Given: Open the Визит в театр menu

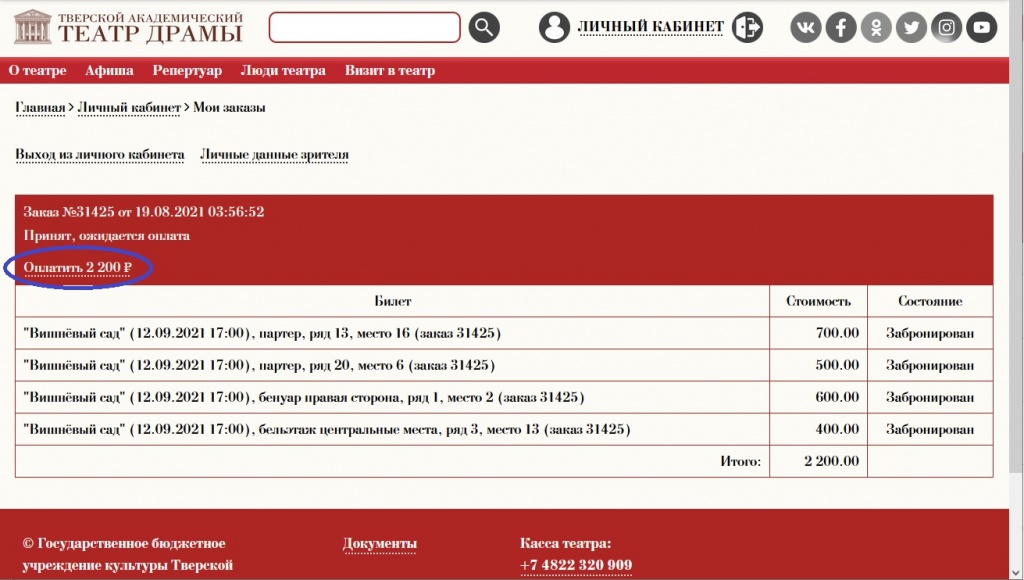Looking at the screenshot, I should [390, 71].
